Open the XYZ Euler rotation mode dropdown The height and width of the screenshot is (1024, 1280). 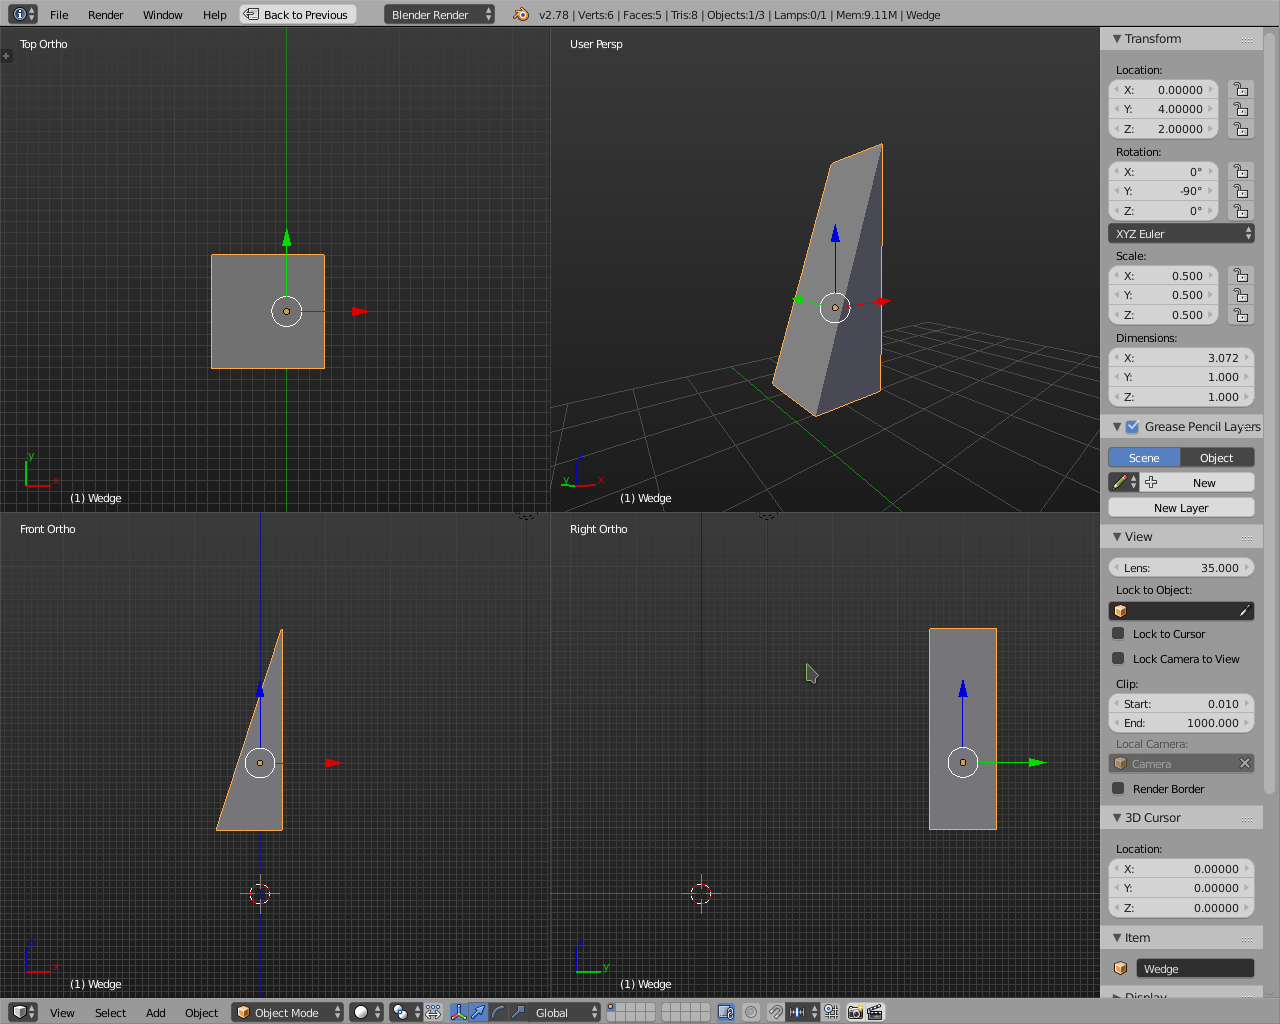pos(1181,233)
